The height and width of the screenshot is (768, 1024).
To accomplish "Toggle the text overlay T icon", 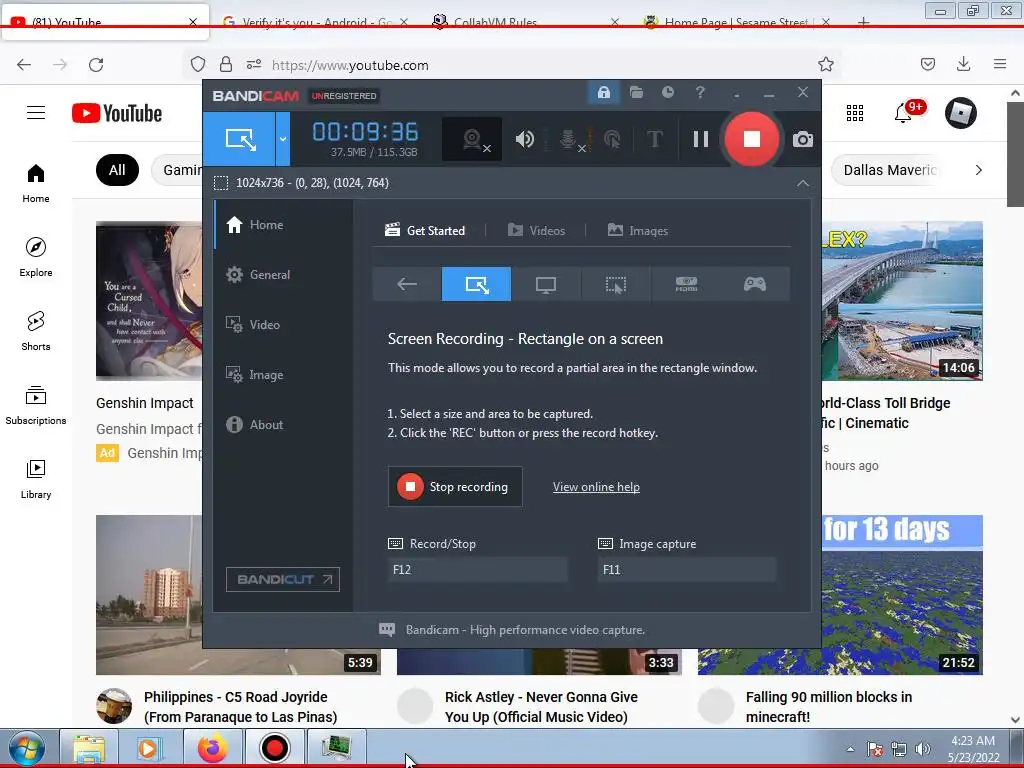I will (654, 139).
